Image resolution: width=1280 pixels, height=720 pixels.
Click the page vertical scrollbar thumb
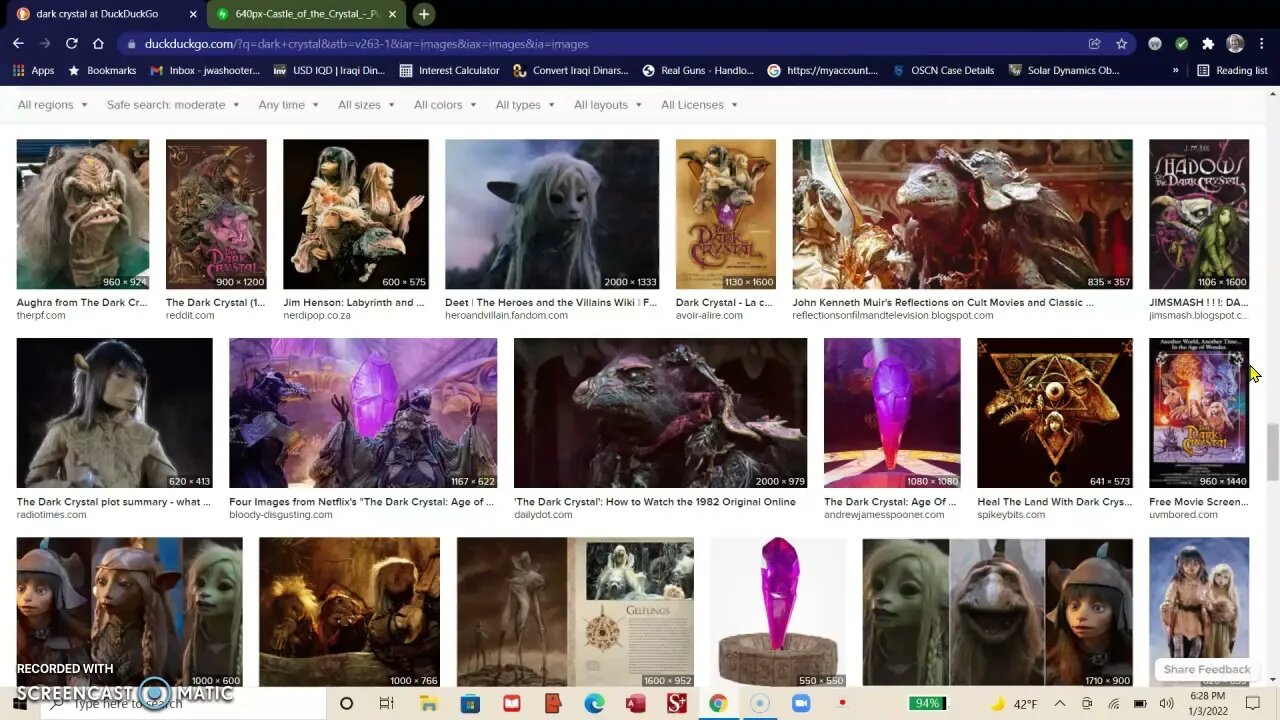coord(1272,452)
